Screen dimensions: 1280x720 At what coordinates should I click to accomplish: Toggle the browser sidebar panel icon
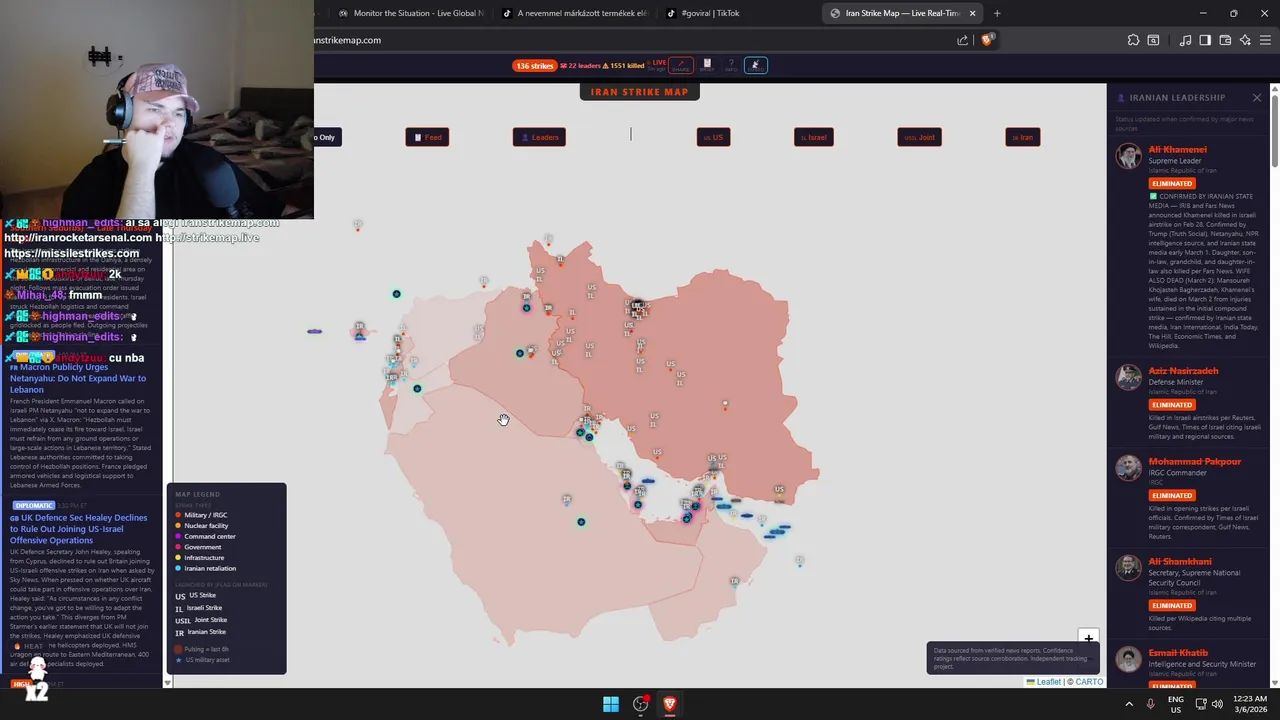point(1205,40)
